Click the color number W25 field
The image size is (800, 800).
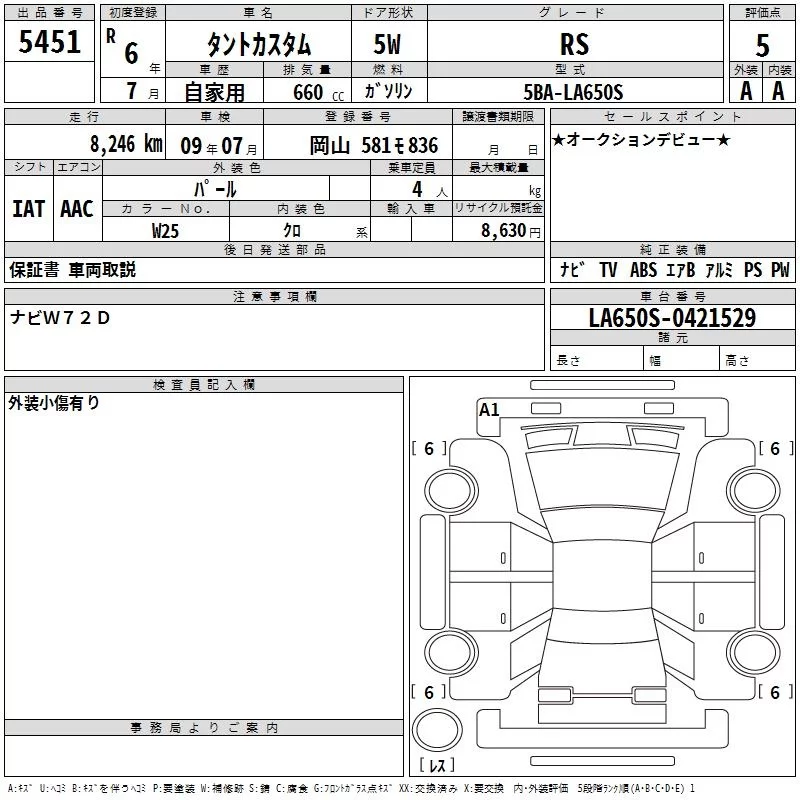tap(166, 230)
